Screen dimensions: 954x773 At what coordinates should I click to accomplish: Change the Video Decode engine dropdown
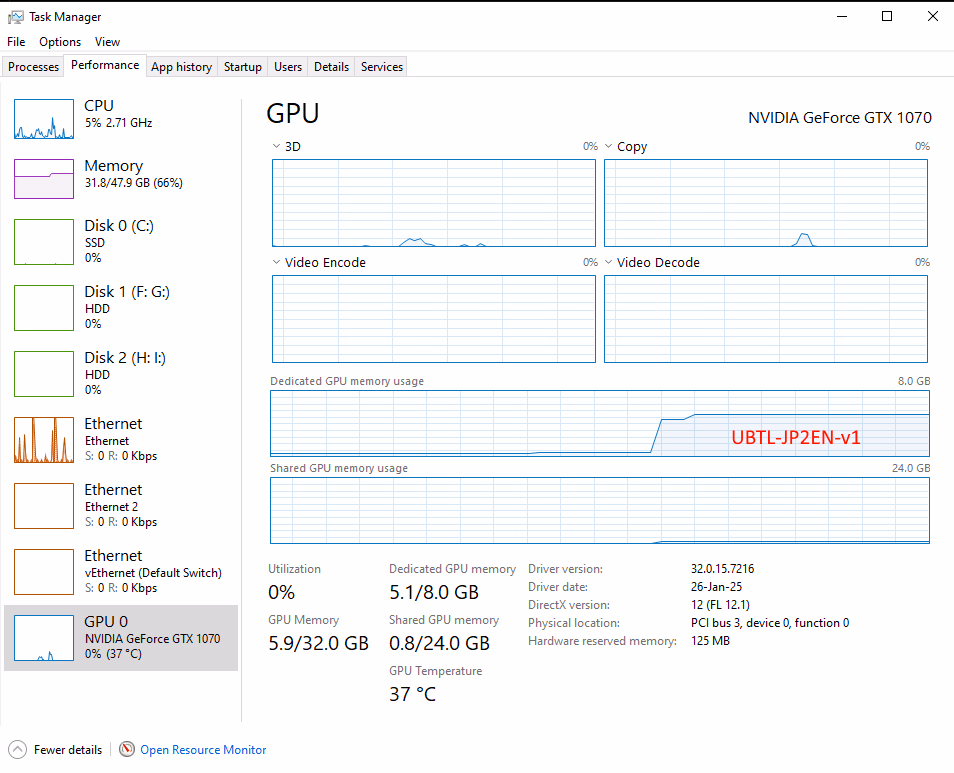click(609, 263)
